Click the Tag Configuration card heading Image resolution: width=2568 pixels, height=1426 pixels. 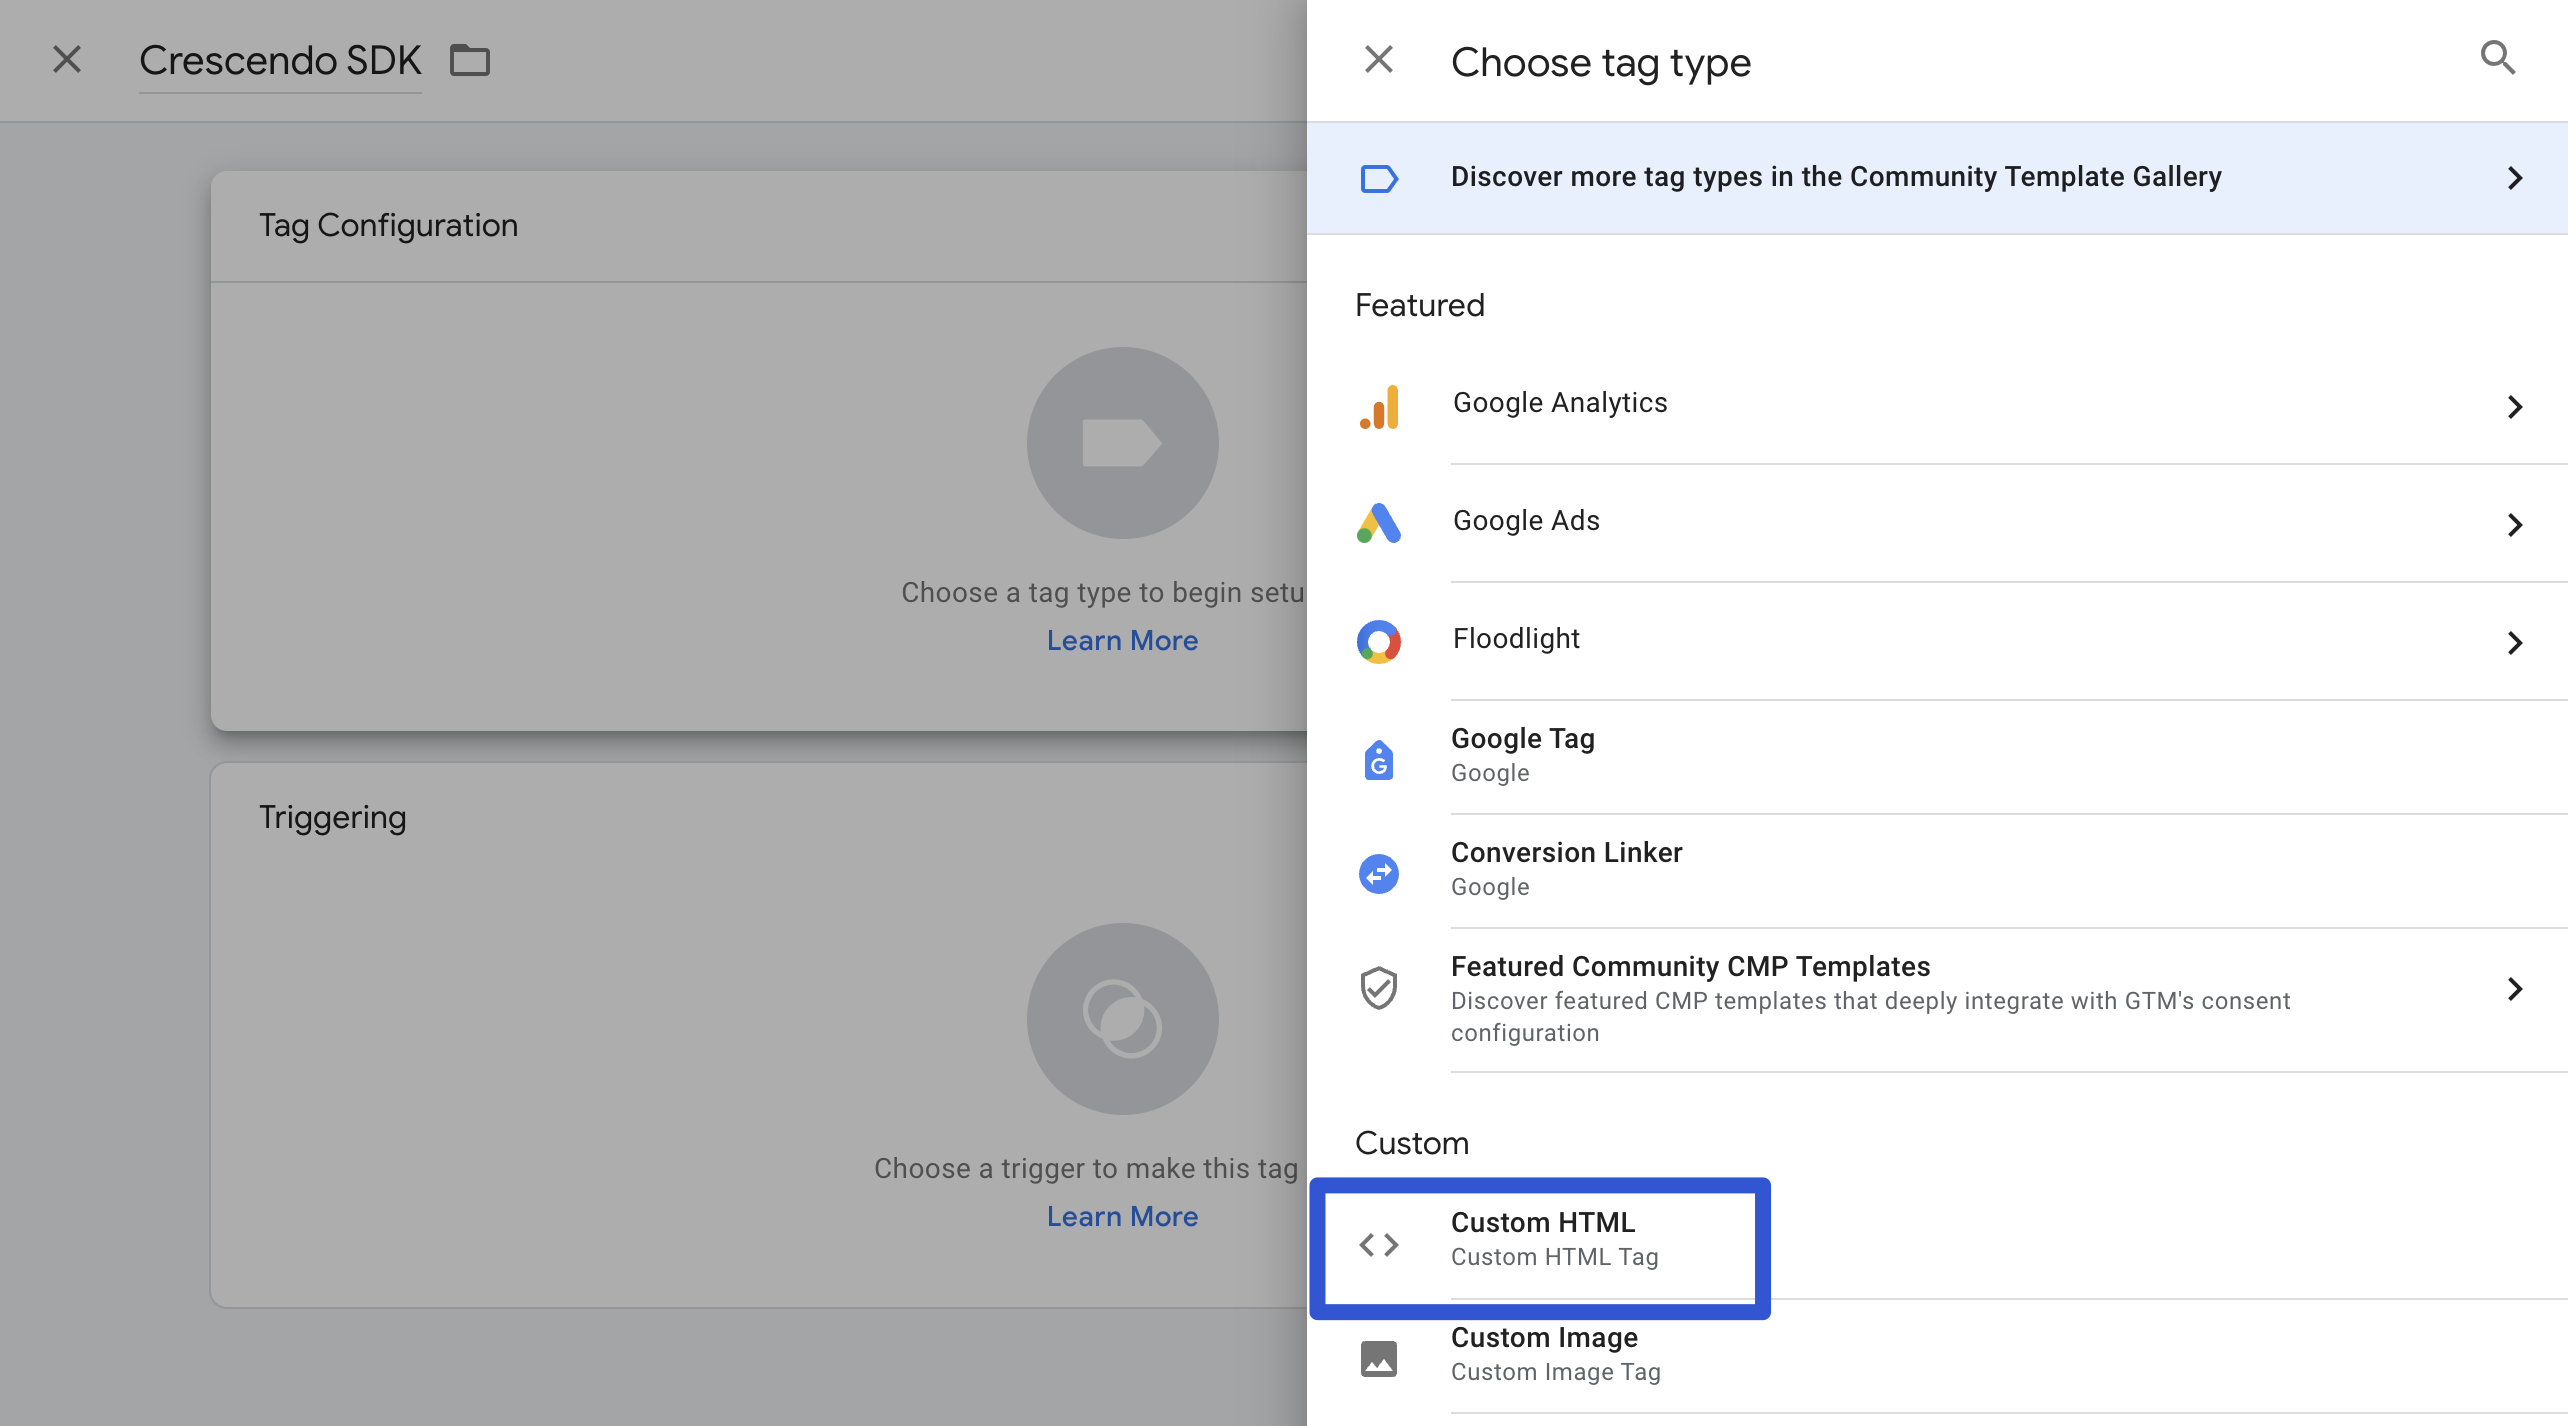tap(389, 226)
